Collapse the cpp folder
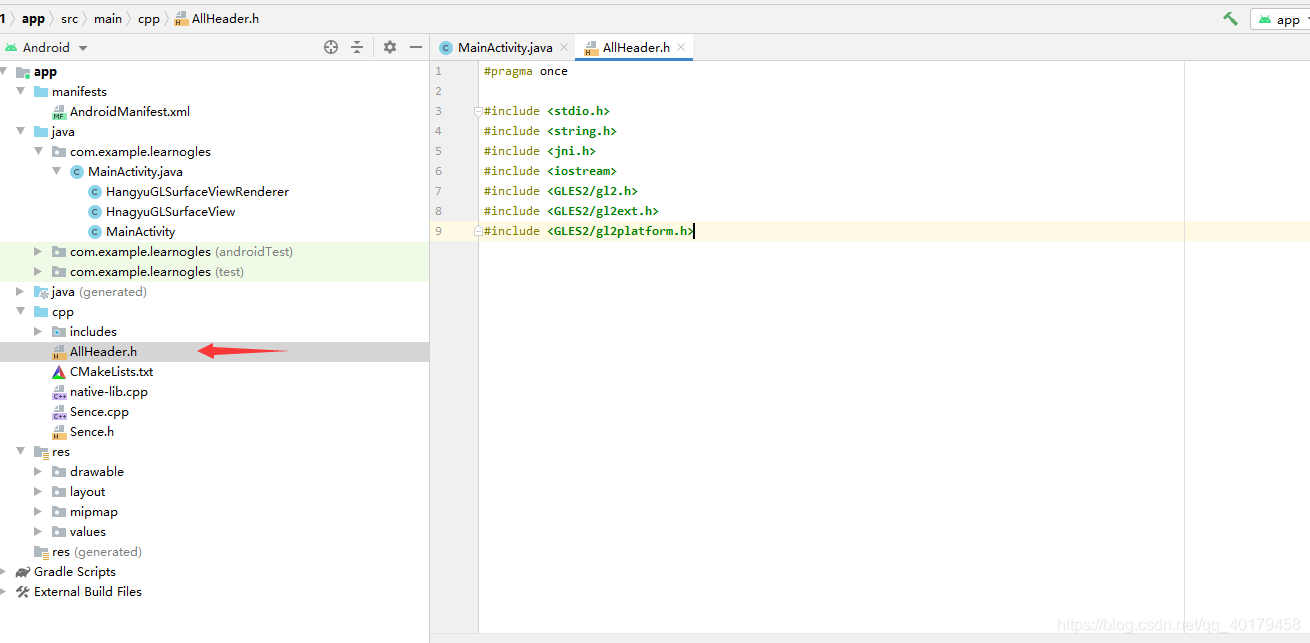The image size is (1310, 643). pyautogui.click(x=21, y=311)
